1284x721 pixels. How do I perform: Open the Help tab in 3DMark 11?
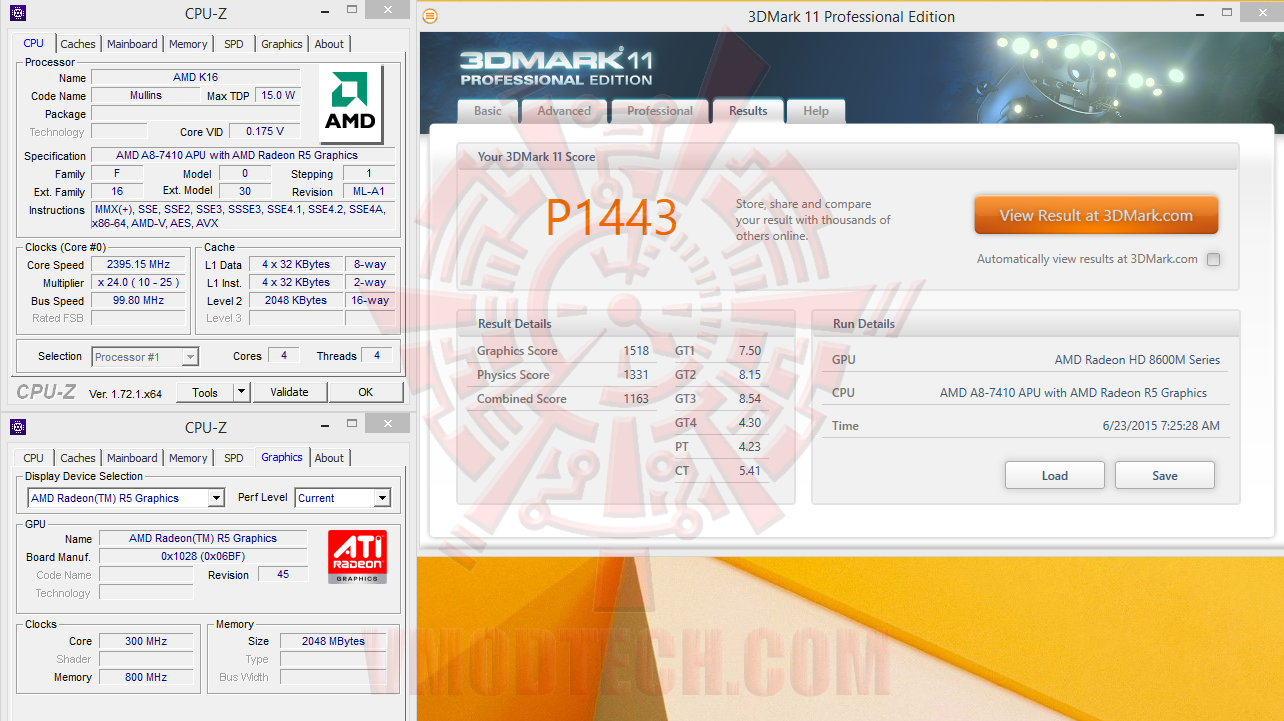click(x=816, y=111)
